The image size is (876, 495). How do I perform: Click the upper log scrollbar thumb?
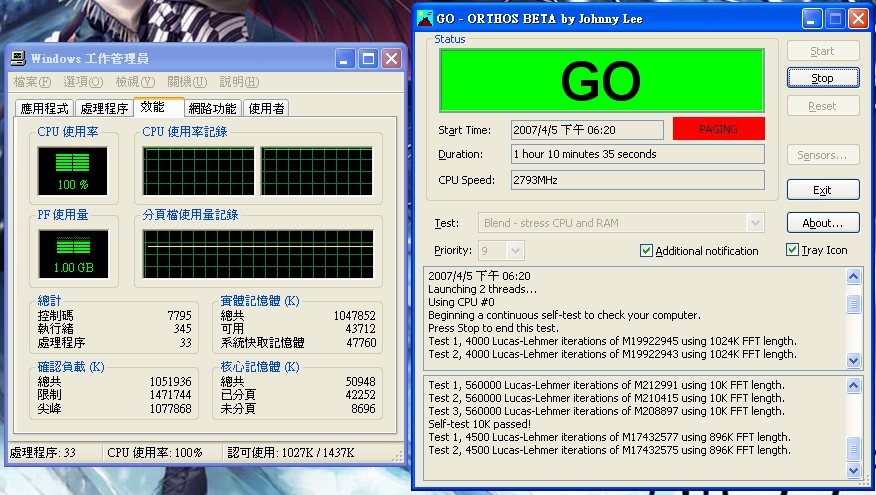(x=853, y=304)
